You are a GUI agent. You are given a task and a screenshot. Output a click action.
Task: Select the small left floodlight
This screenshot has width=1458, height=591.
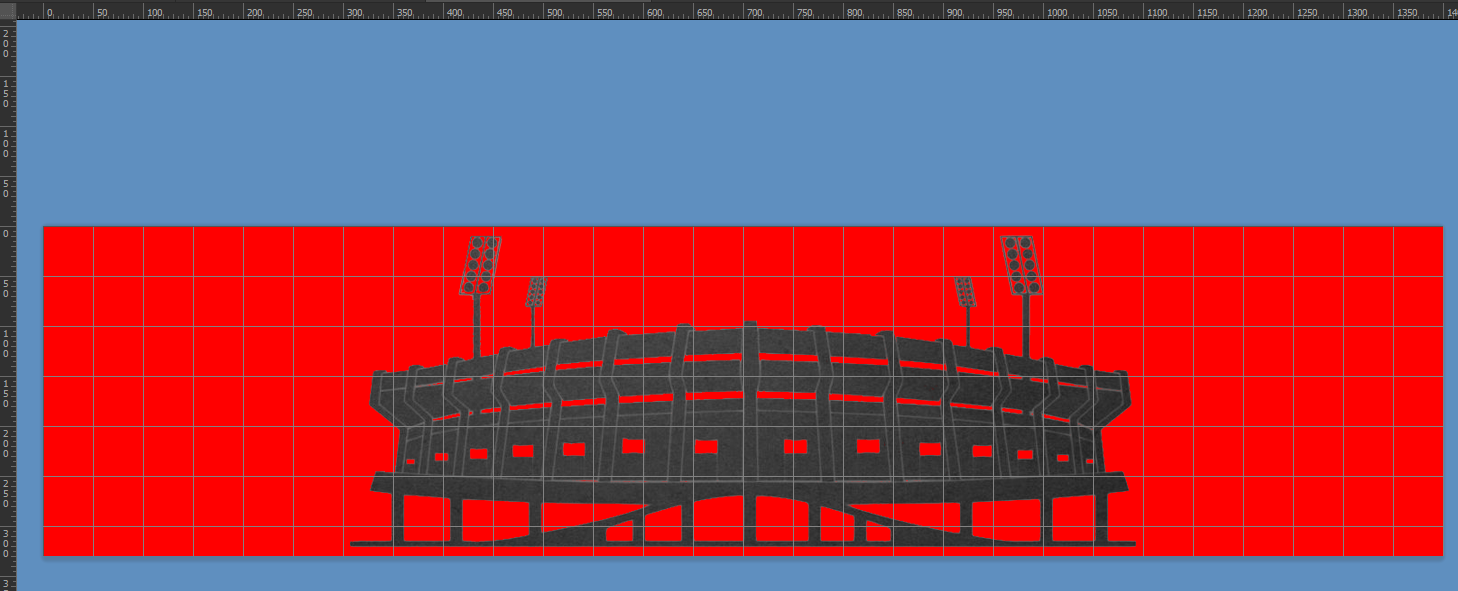click(x=536, y=292)
